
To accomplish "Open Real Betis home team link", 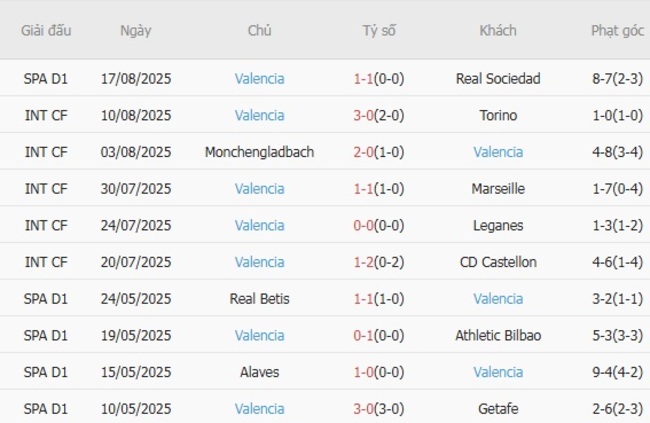I will point(259,298).
